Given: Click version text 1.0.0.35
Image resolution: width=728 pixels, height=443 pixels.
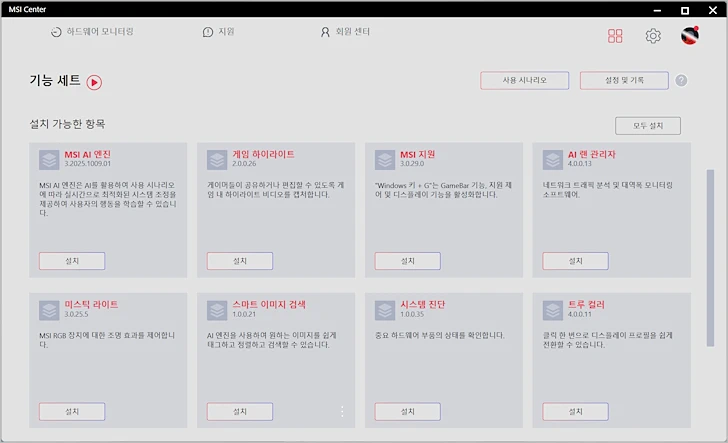Looking at the screenshot, I should point(412,314).
